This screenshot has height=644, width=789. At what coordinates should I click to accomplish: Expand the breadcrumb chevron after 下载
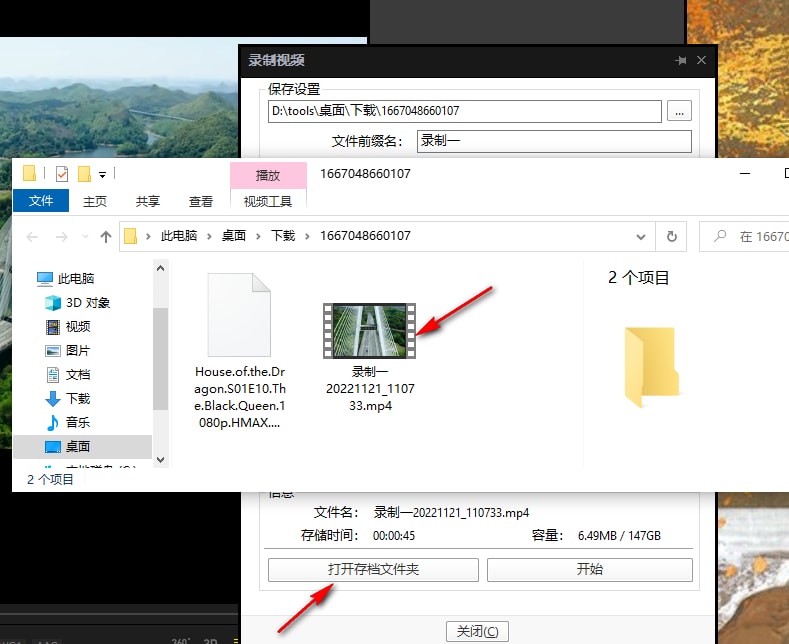307,236
